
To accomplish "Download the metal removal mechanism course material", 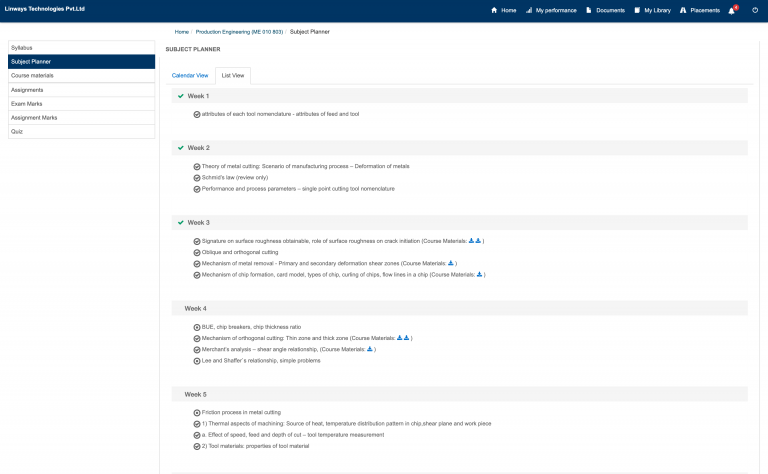I will pos(451,263).
